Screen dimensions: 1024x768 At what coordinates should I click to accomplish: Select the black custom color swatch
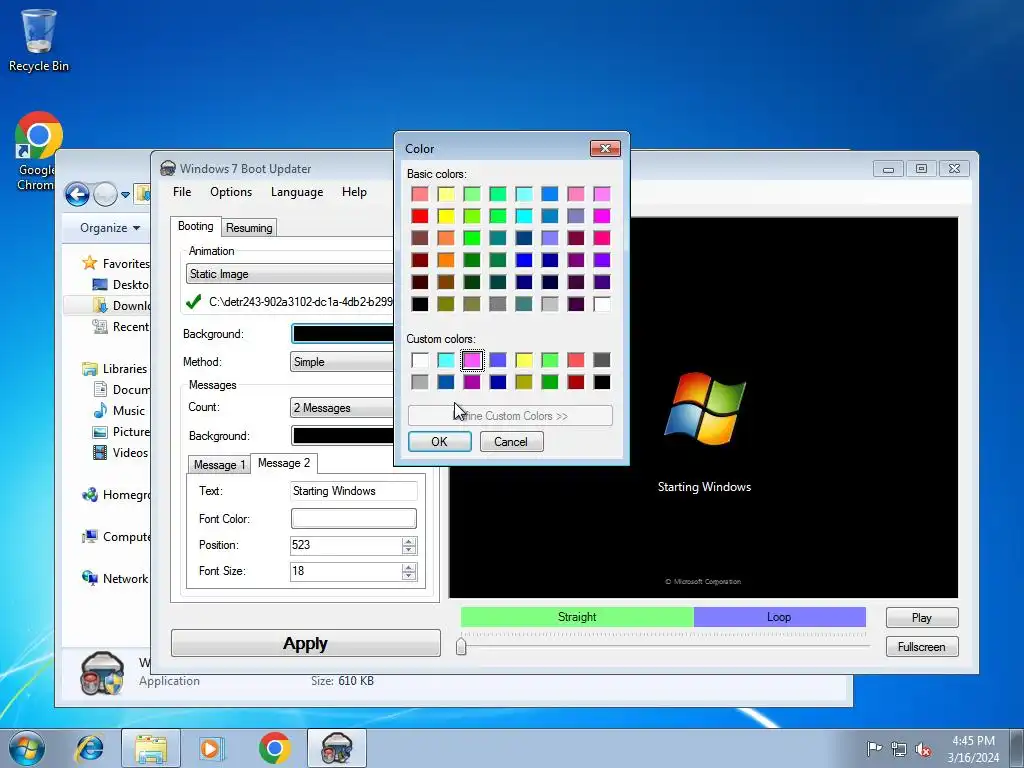click(x=601, y=382)
